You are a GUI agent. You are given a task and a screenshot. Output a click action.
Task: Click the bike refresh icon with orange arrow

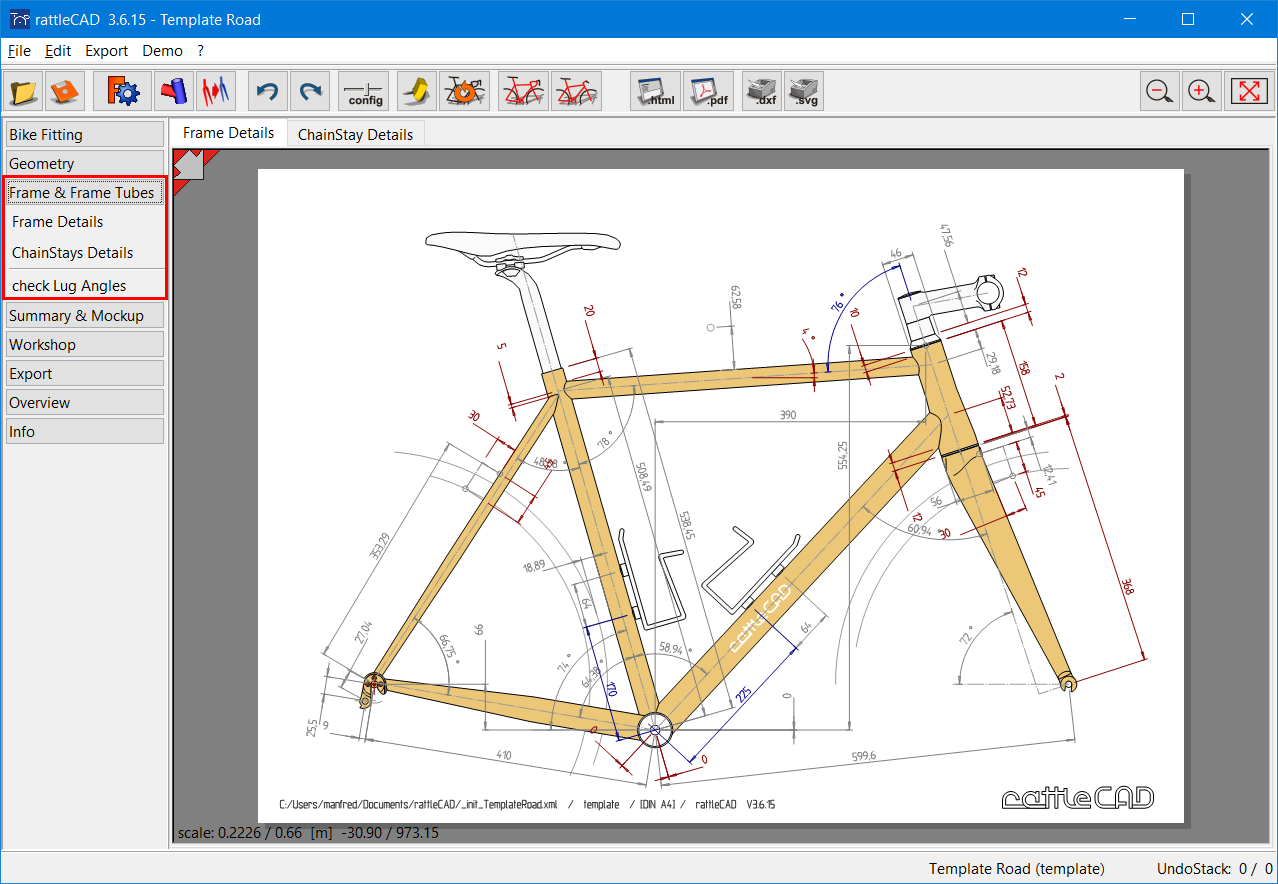click(x=465, y=91)
